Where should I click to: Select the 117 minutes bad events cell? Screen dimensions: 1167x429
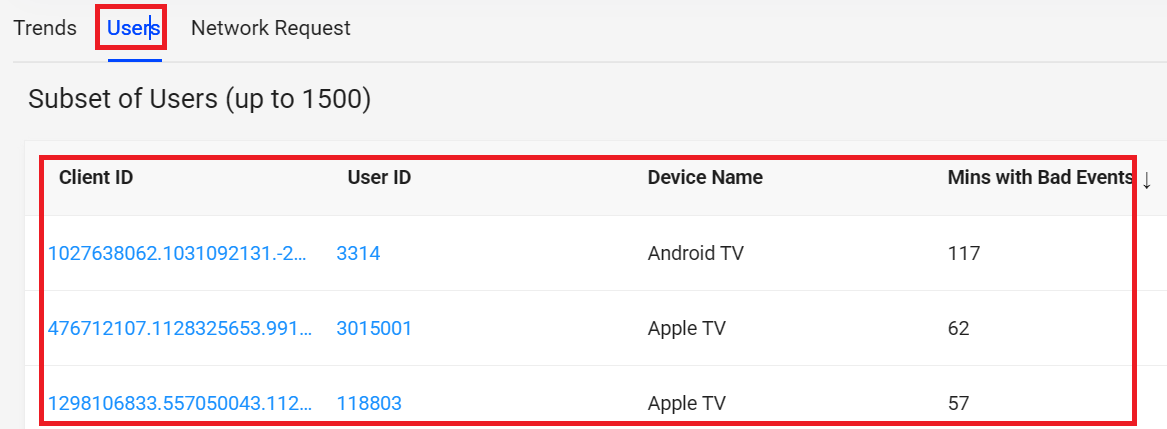[x=964, y=253]
